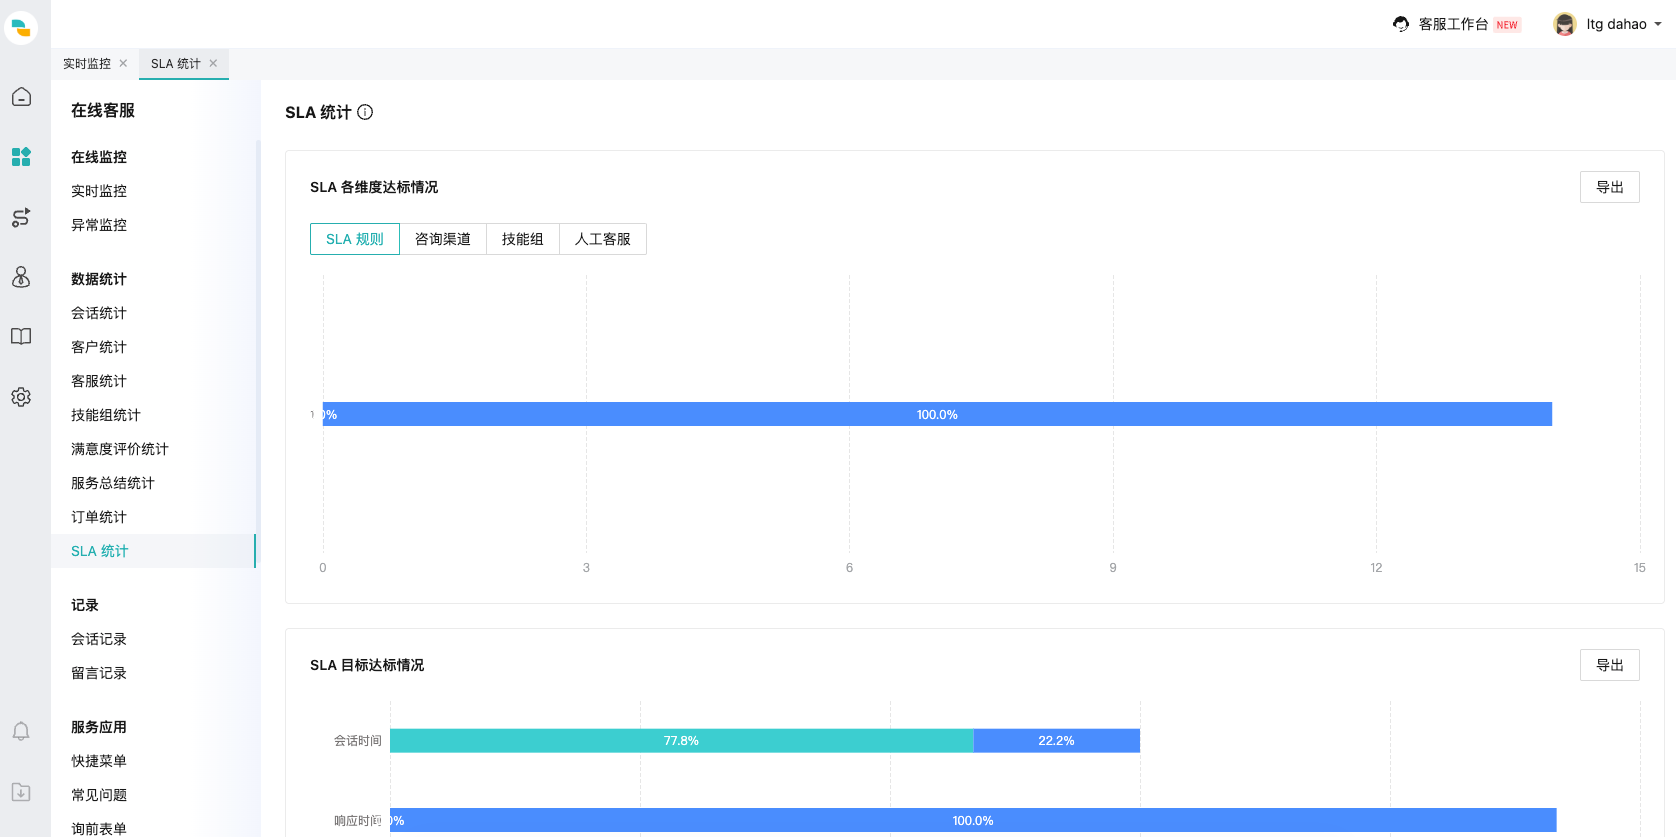Open the customer person icon in sidebar
The width and height of the screenshot is (1676, 837).
(x=21, y=277)
